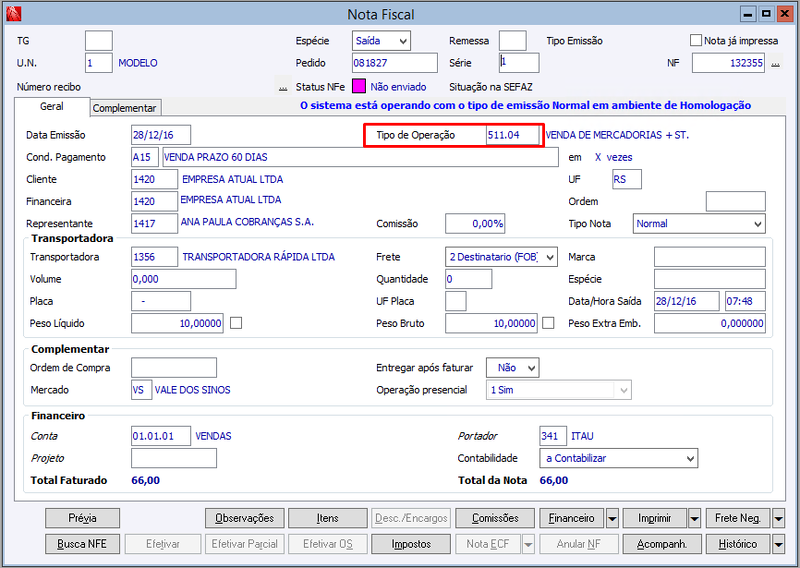Expand the Frete Neg. button arrow
800x568 pixels.
click(x=778, y=518)
